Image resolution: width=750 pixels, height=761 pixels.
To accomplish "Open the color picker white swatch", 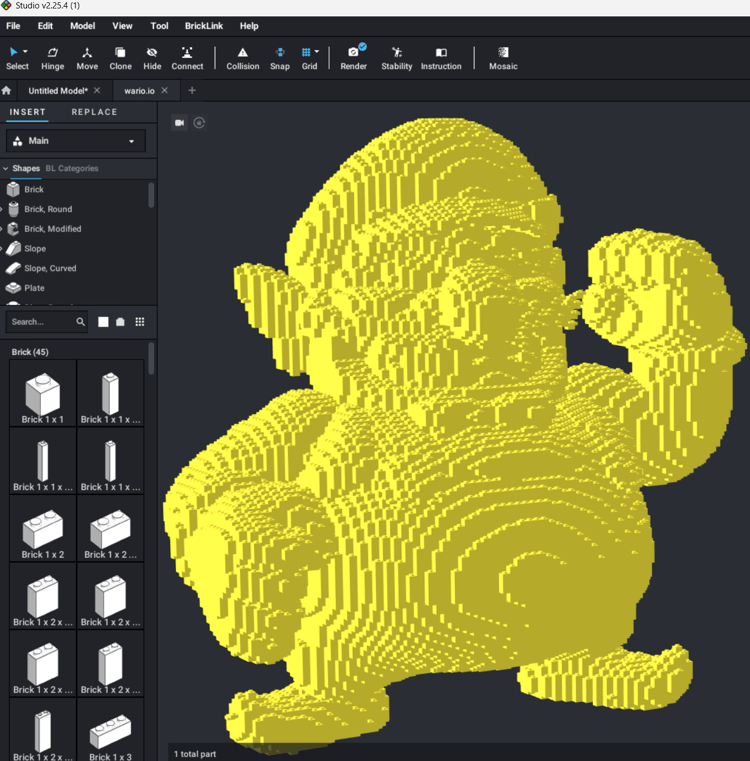I will tap(103, 322).
